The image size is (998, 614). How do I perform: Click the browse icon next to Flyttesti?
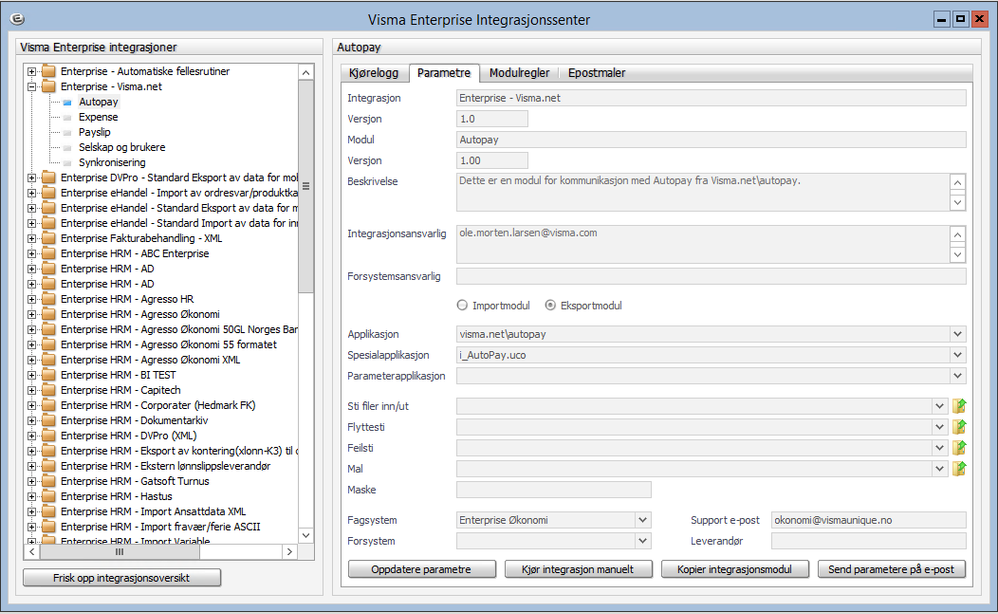(959, 427)
